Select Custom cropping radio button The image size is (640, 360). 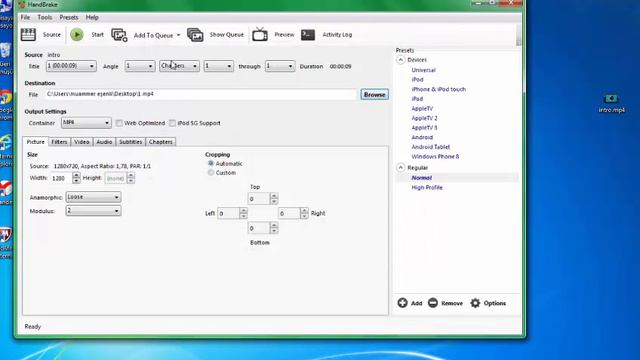click(x=211, y=173)
